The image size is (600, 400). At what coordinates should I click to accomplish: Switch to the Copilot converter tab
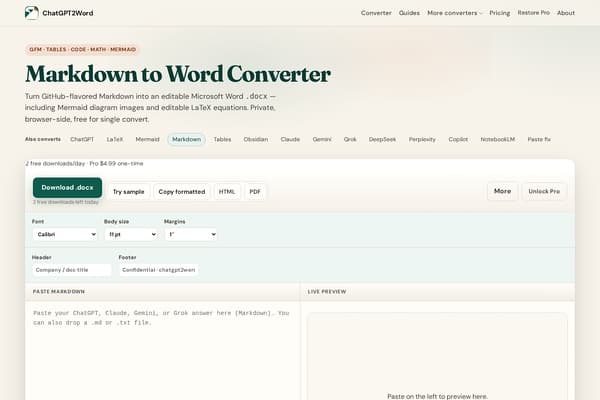[x=458, y=139]
